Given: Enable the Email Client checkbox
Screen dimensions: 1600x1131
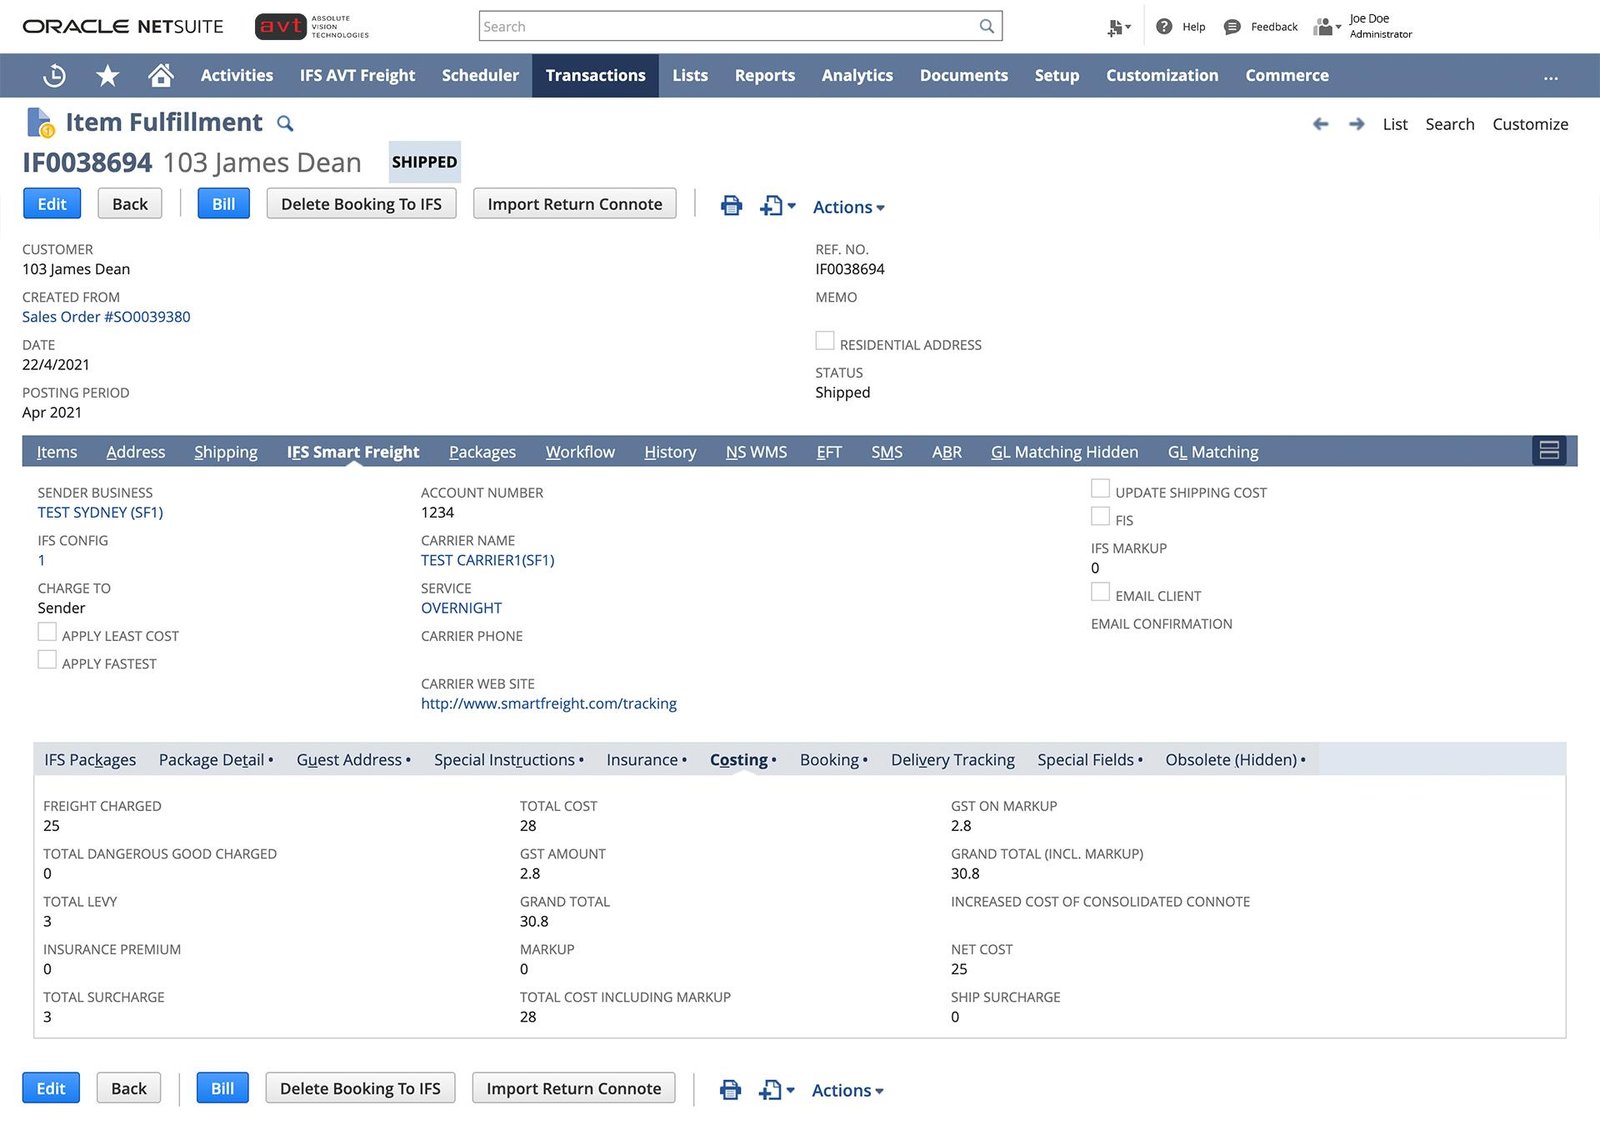Looking at the screenshot, I should click(x=1100, y=592).
